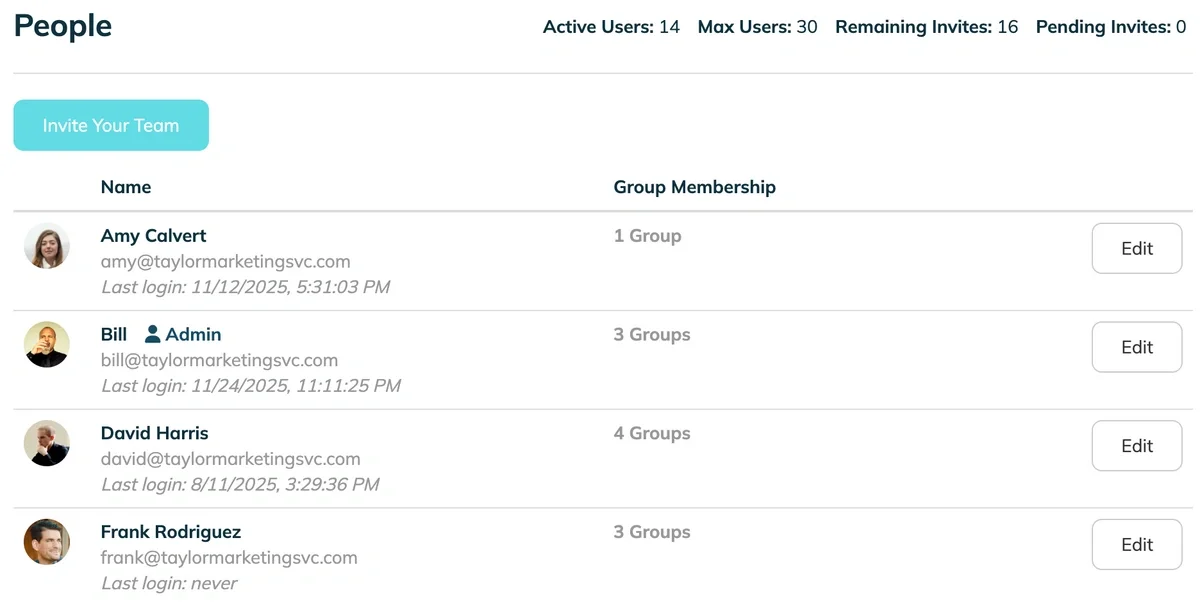
Task: Click David Harris's avatar image
Action: pyautogui.click(x=47, y=443)
